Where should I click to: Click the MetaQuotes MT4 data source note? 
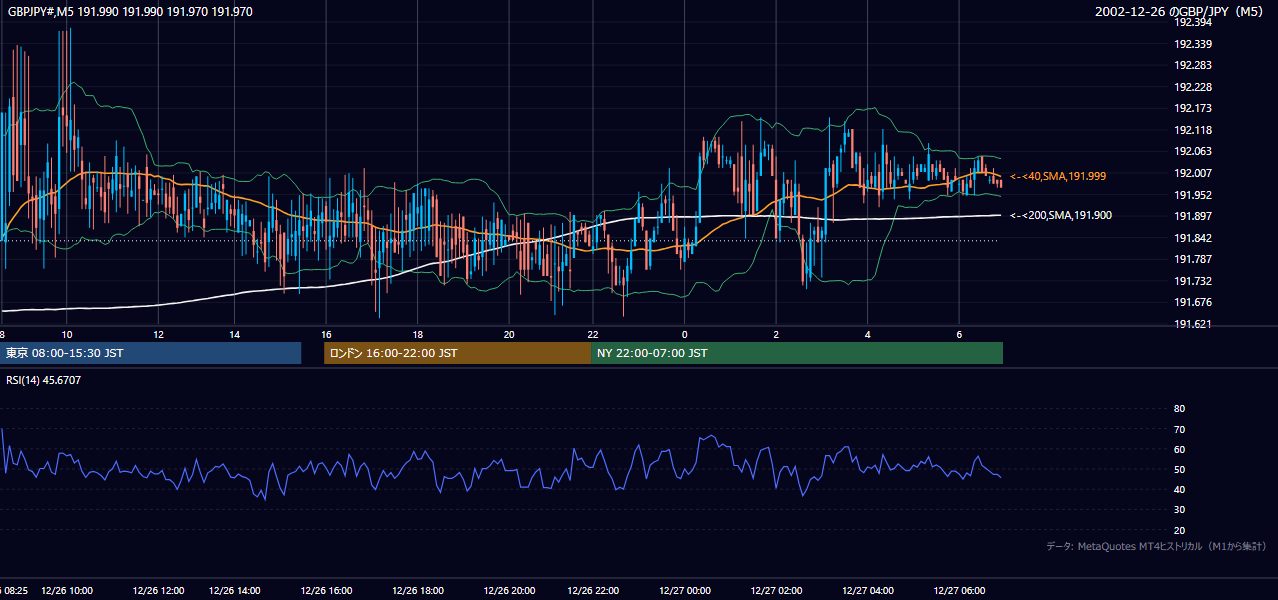pos(1156,546)
